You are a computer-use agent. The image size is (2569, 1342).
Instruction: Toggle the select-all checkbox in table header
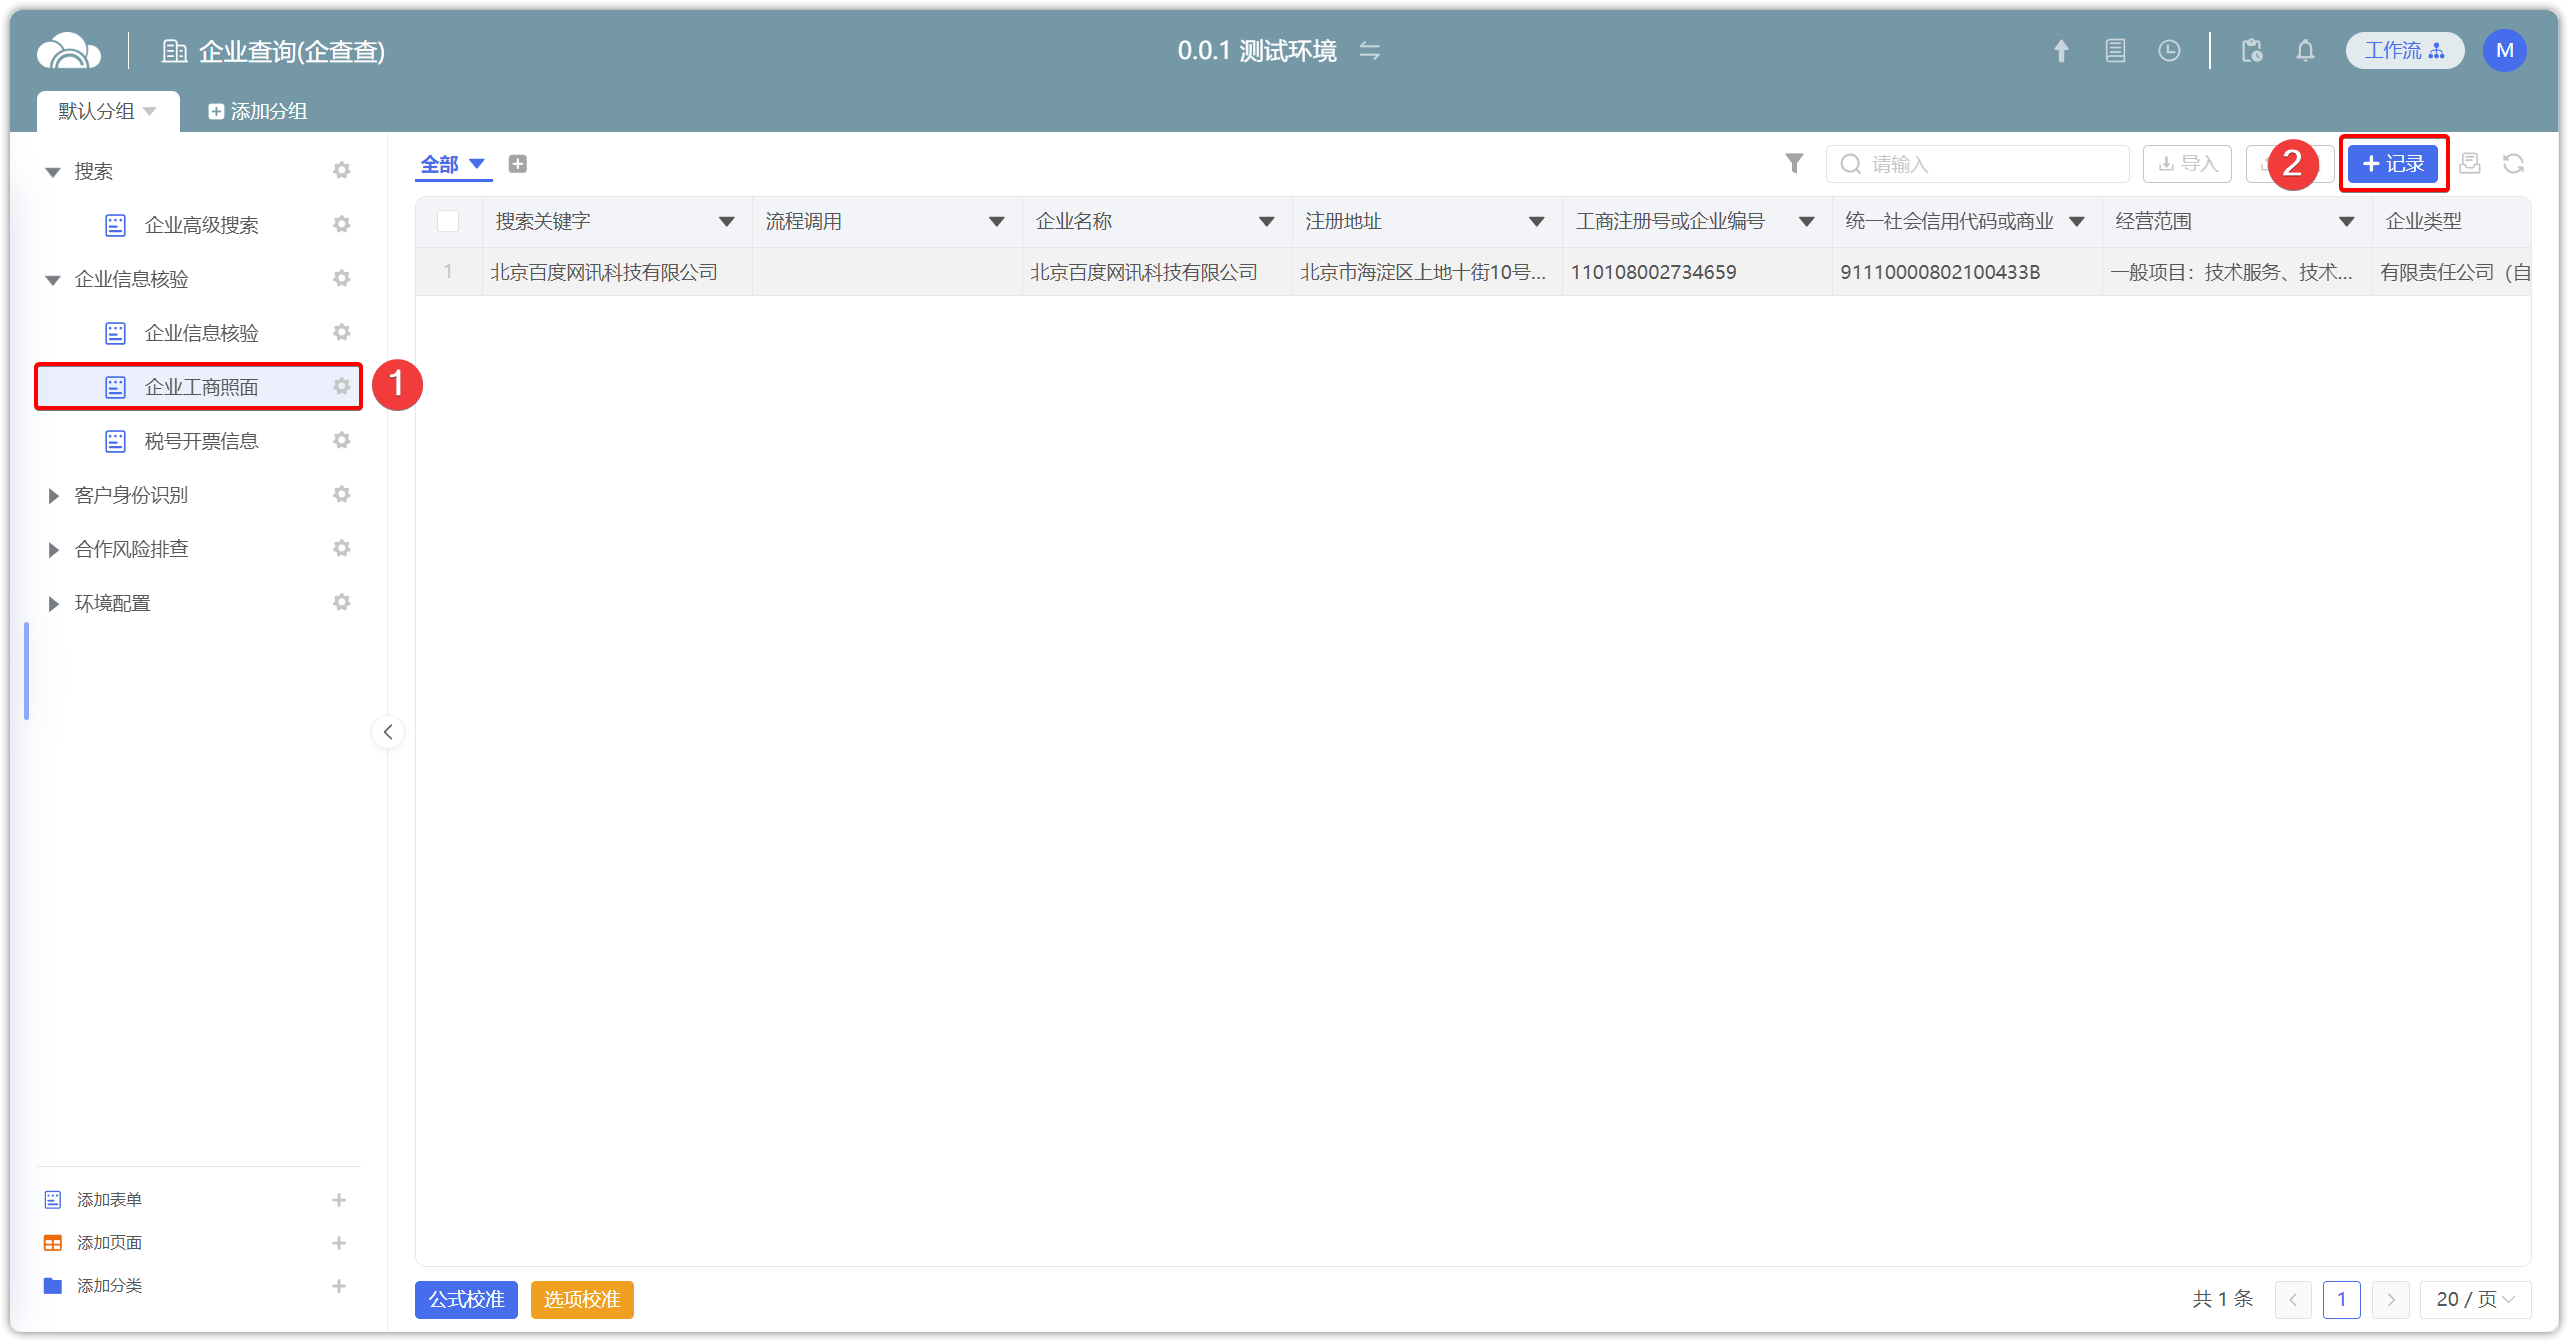tap(448, 221)
